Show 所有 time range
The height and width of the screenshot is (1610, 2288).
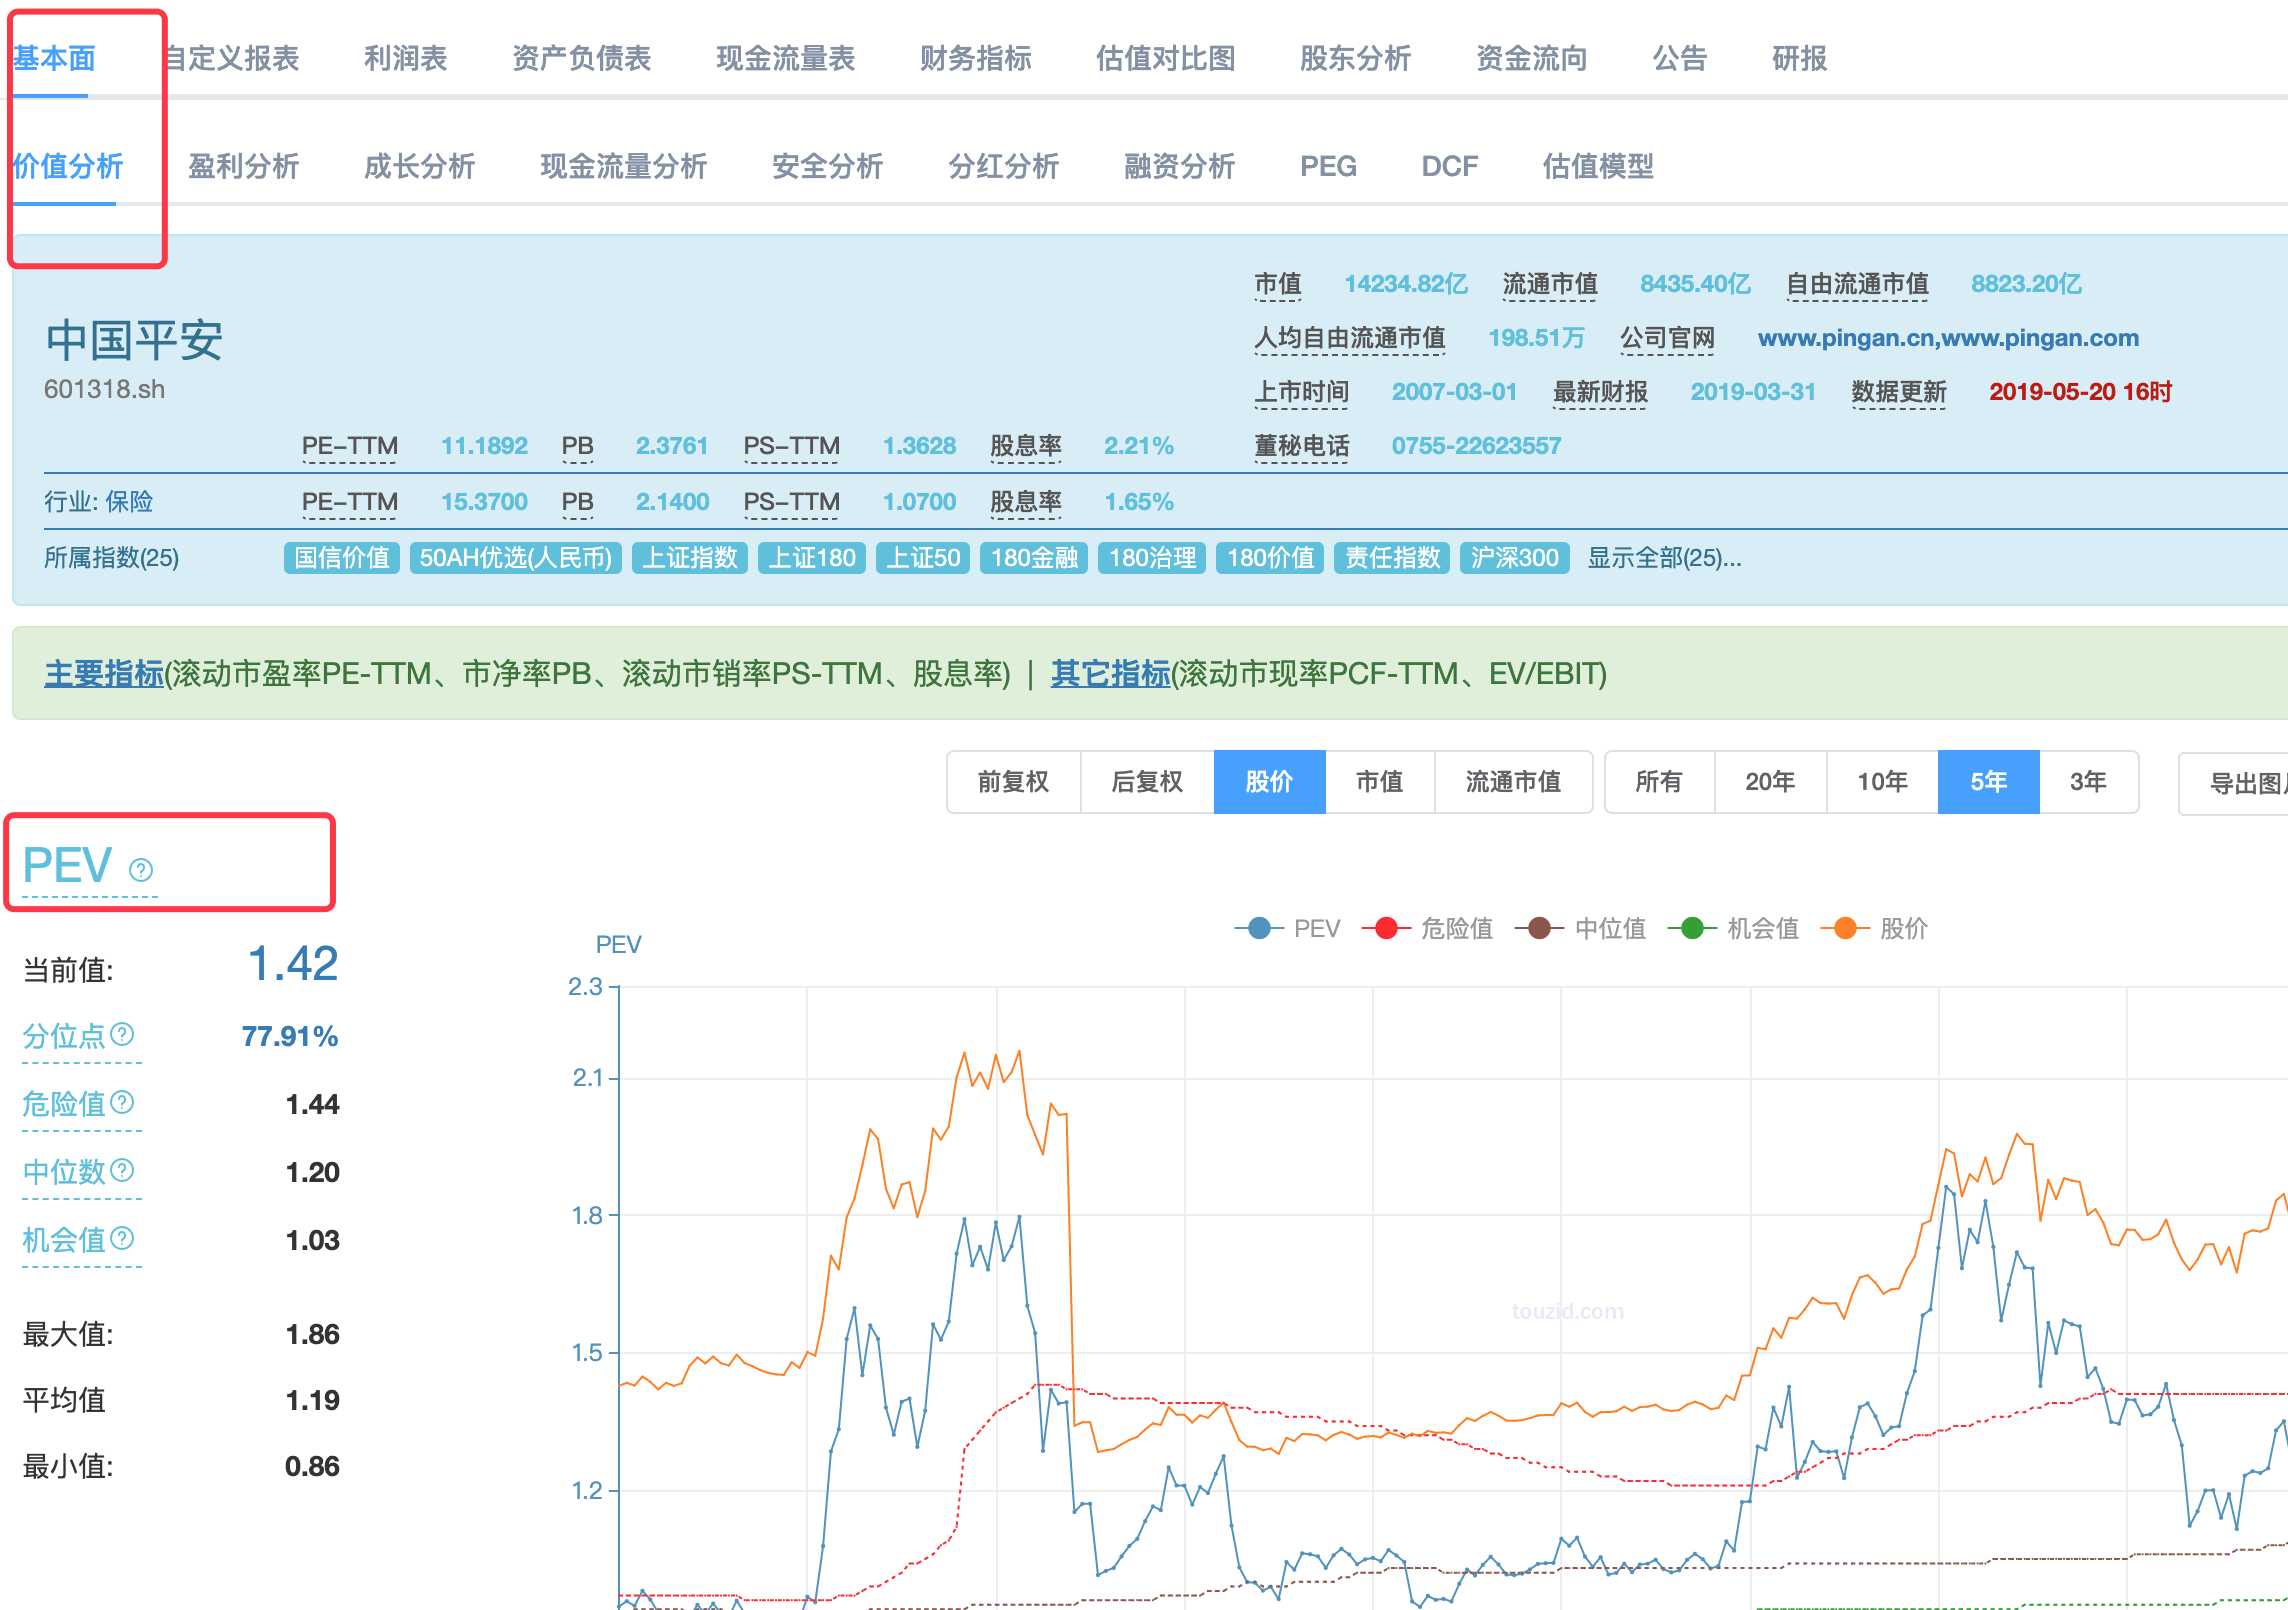1660,782
